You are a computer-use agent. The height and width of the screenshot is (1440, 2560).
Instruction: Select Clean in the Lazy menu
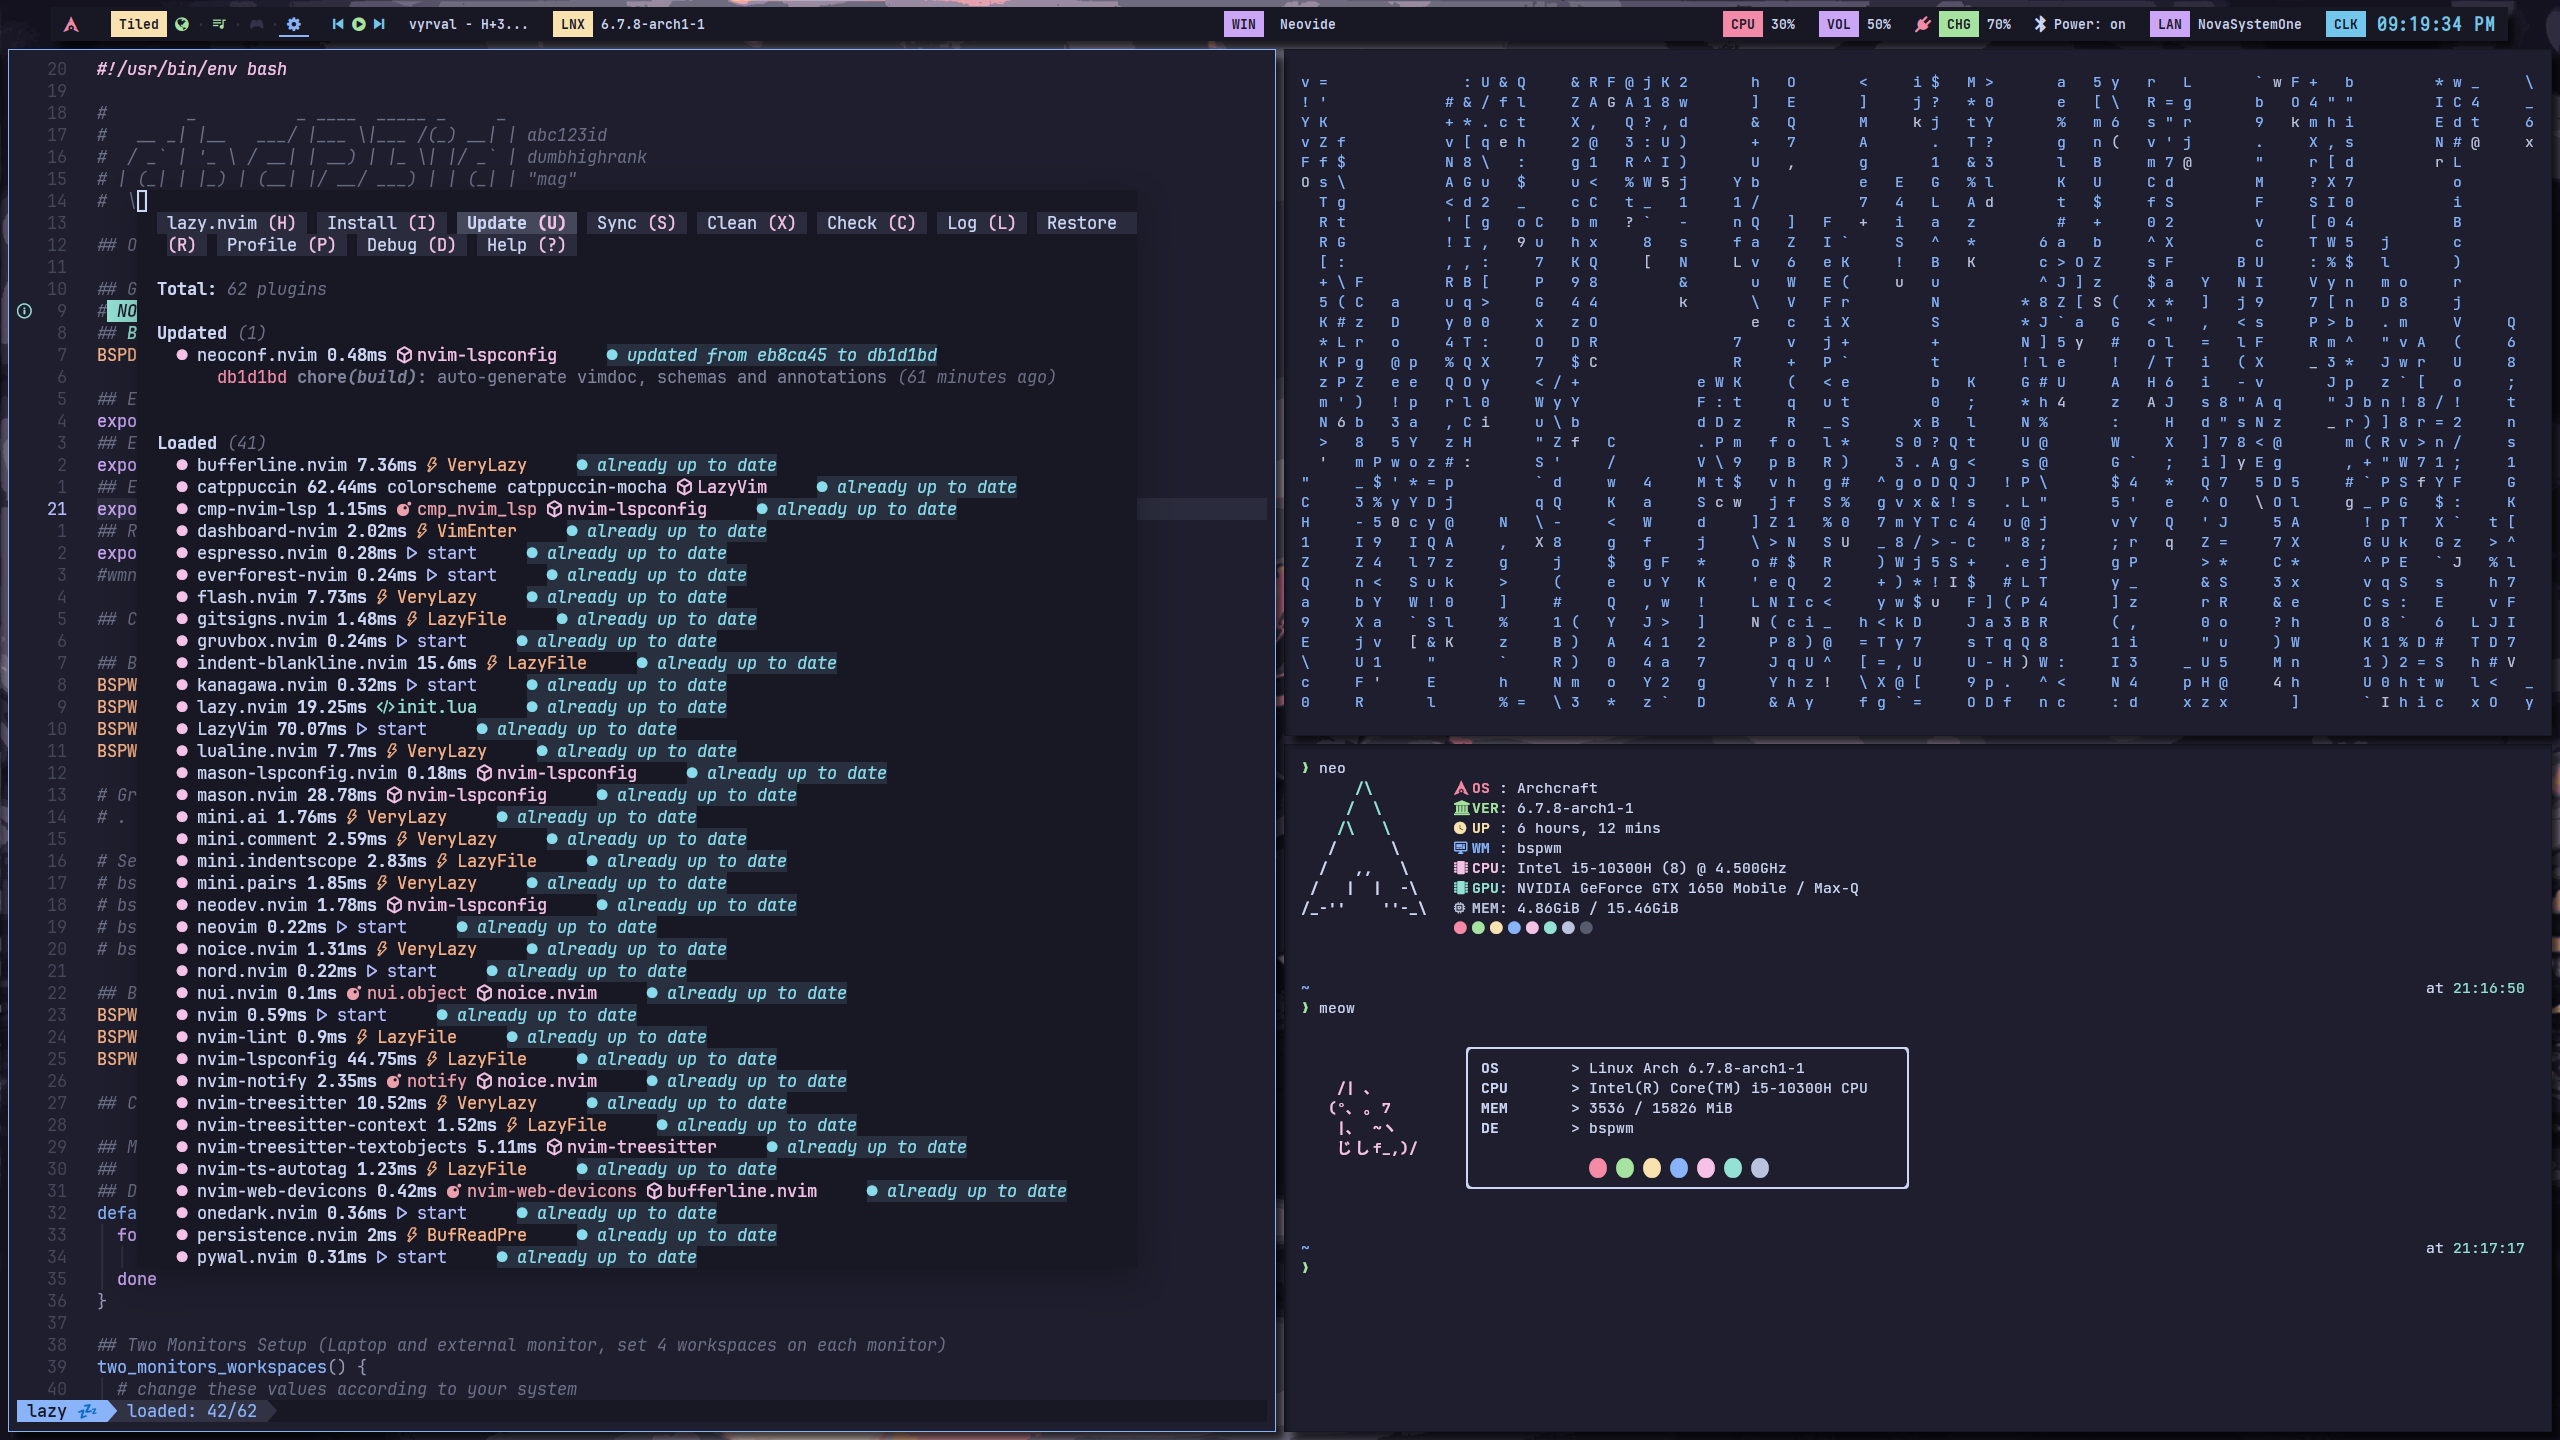coord(751,223)
